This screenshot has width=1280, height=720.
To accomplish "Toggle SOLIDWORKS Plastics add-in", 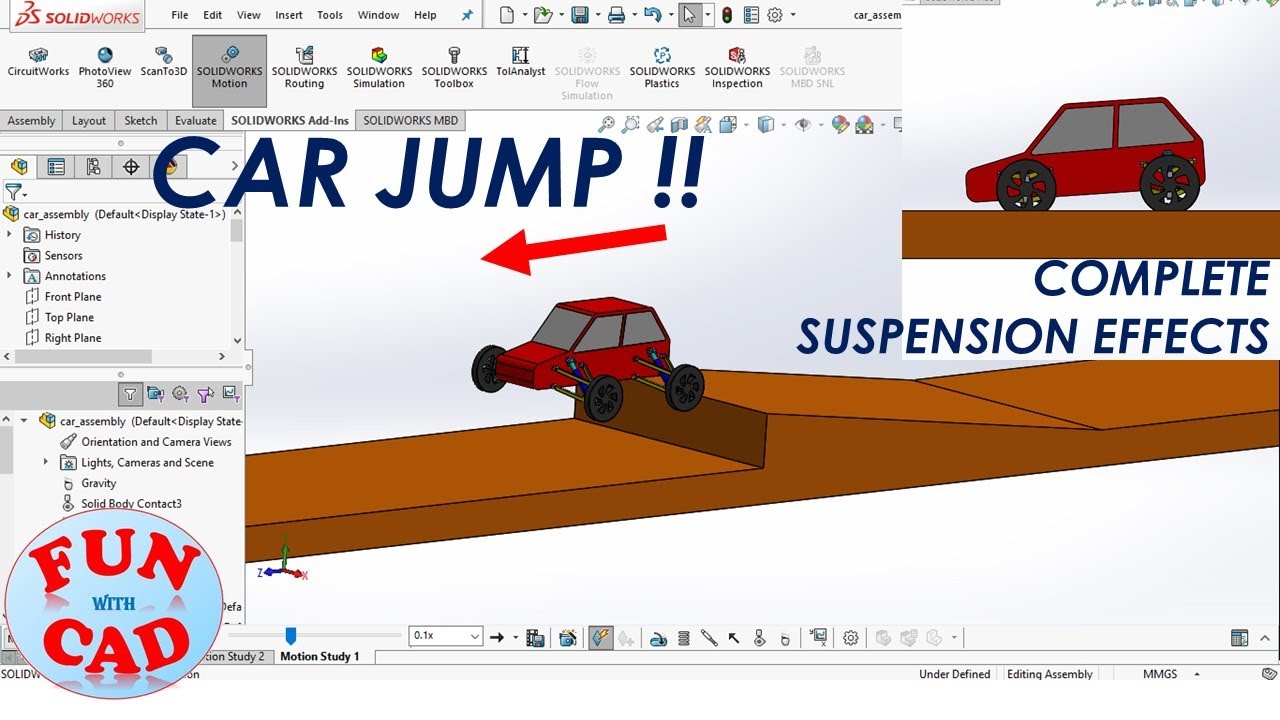I will tap(662, 68).
